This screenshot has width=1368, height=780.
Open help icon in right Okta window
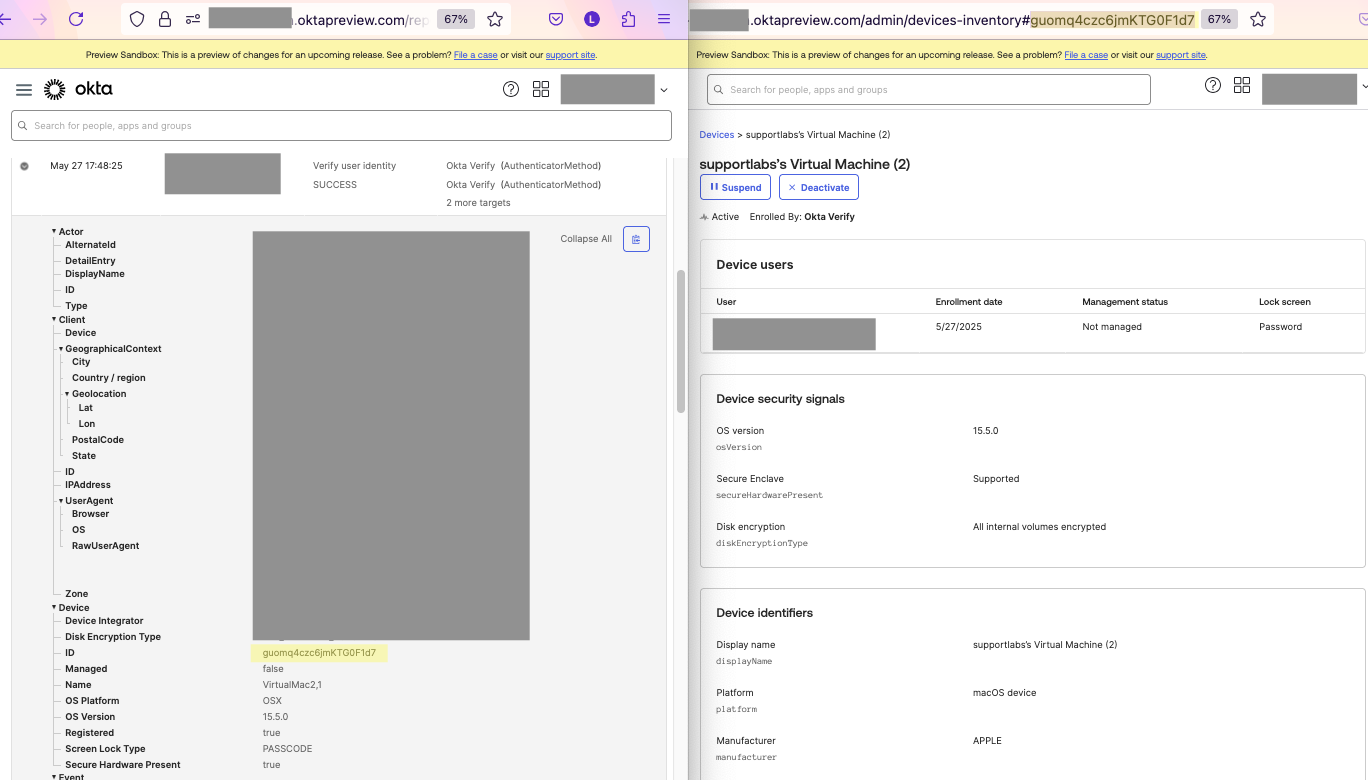(x=1212, y=85)
